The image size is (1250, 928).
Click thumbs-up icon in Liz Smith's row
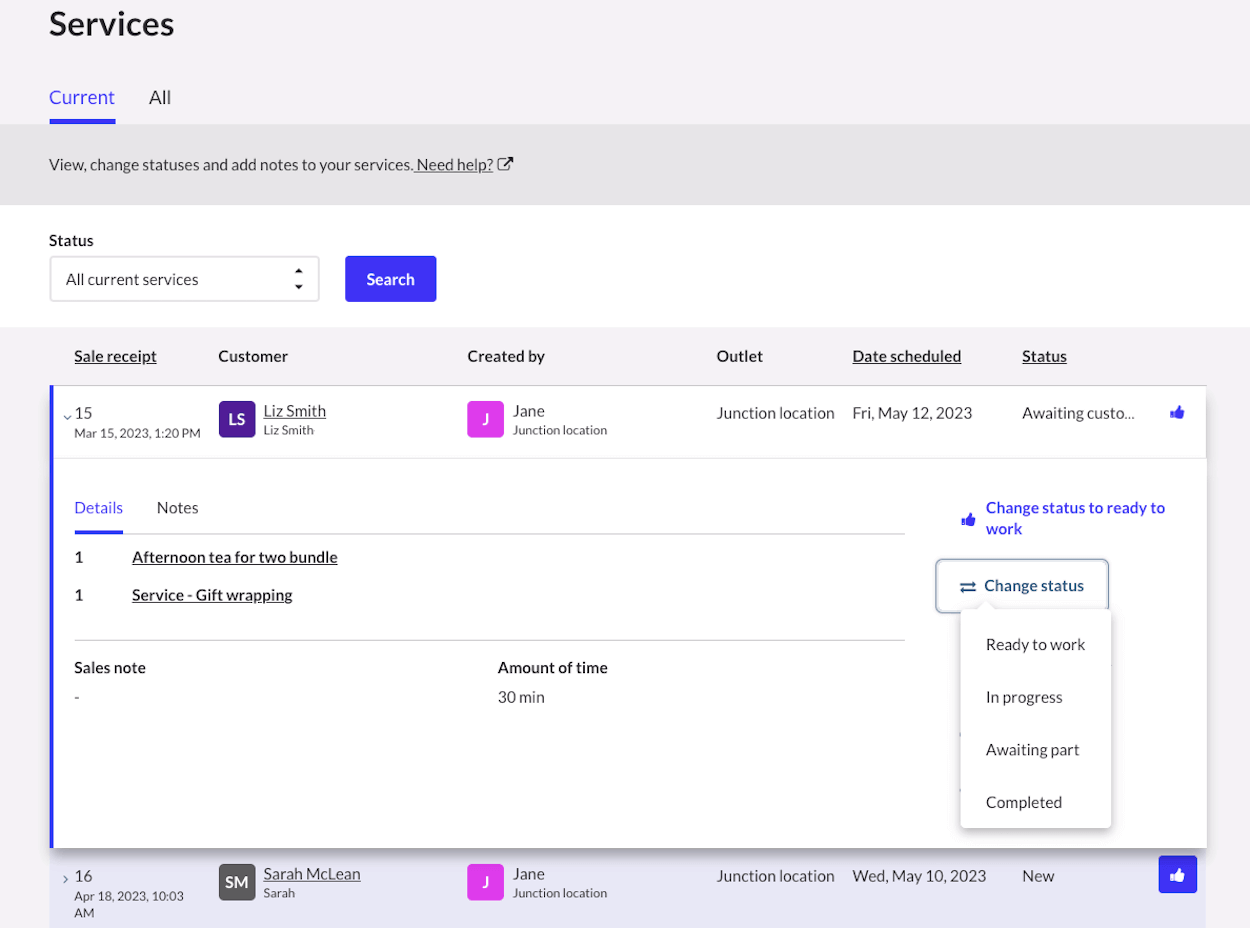click(1177, 412)
